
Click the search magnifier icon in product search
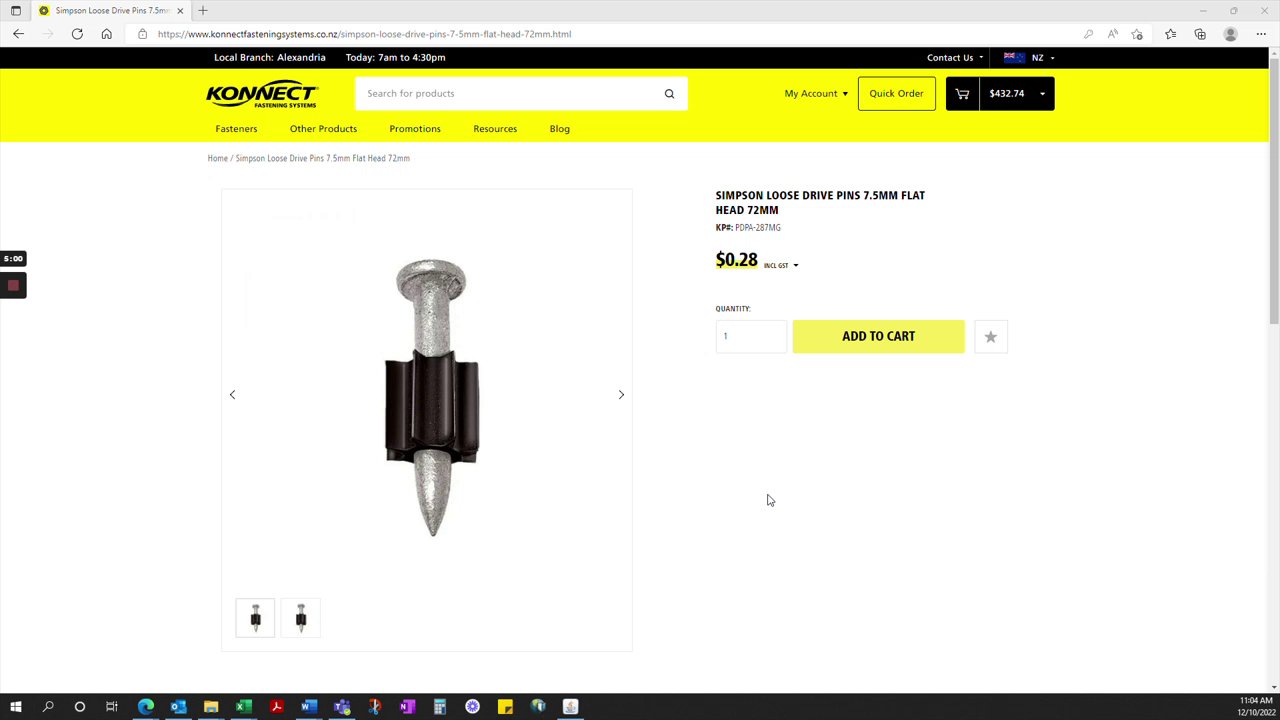(669, 94)
